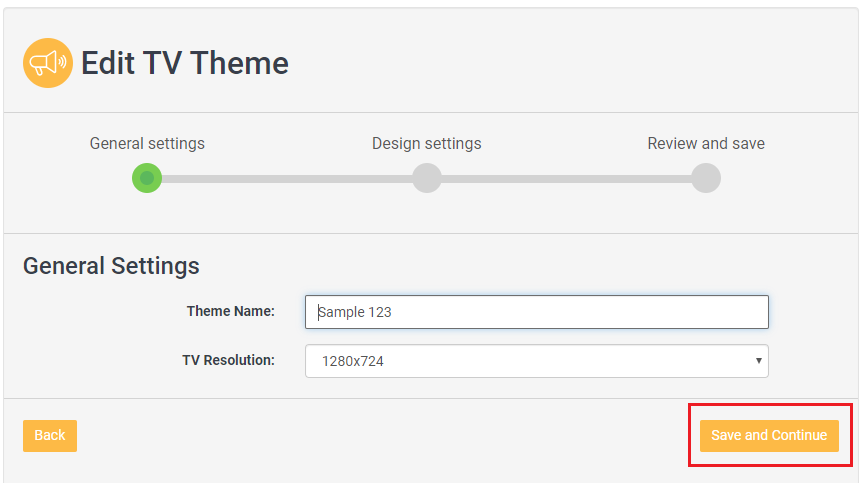Go to the General settings step label
Image resolution: width=862 pixels, height=483 pixels.
coord(147,143)
